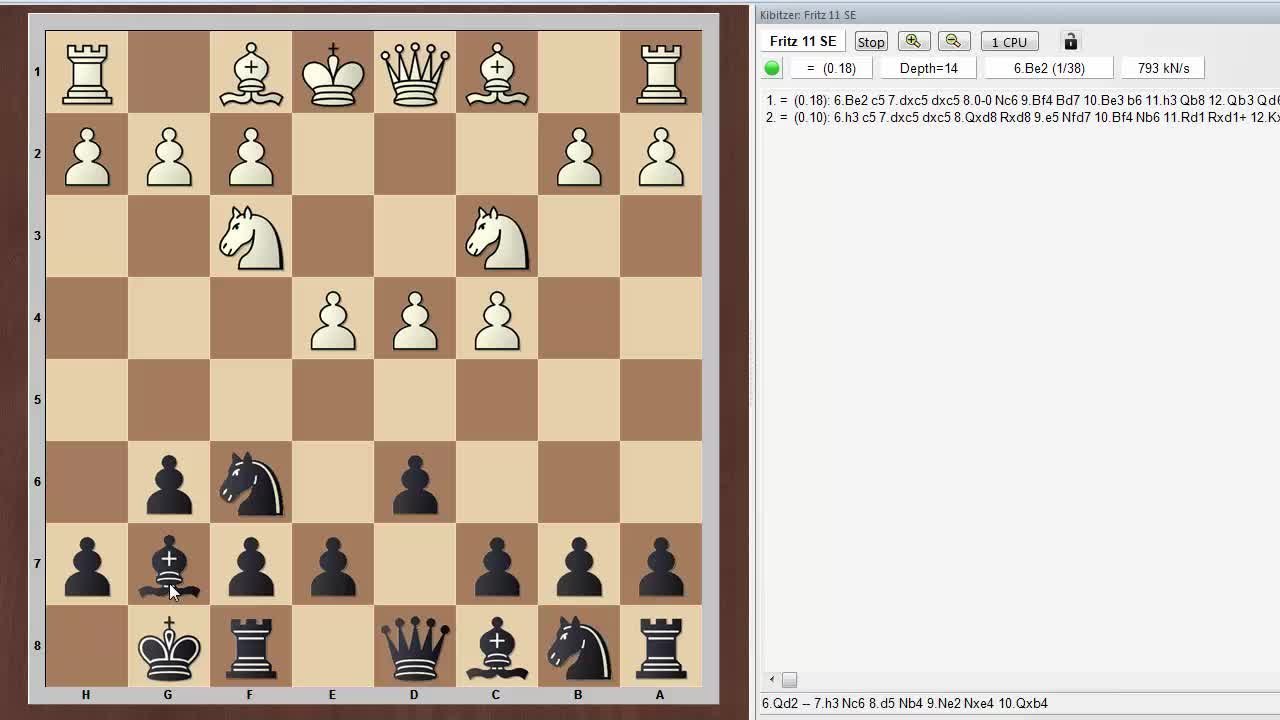Image resolution: width=1280 pixels, height=720 pixels.
Task: Click the green engine status light
Action: point(772,68)
